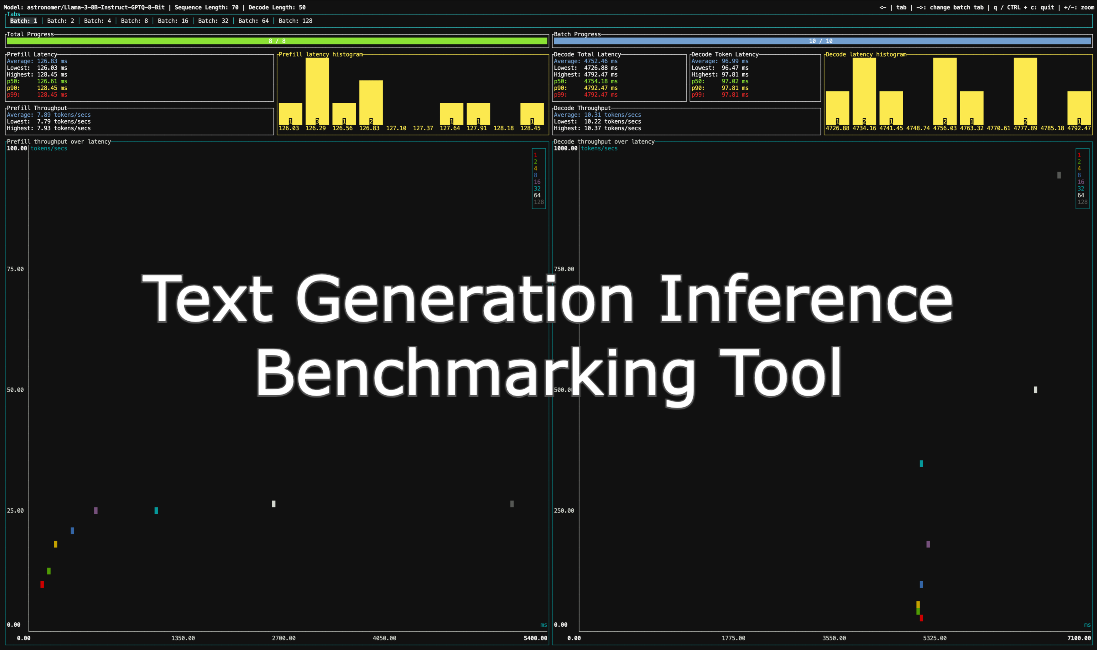Viewport: 1097px width, 650px height.
Task: Click the green Total Progress bar
Action: 277,41
